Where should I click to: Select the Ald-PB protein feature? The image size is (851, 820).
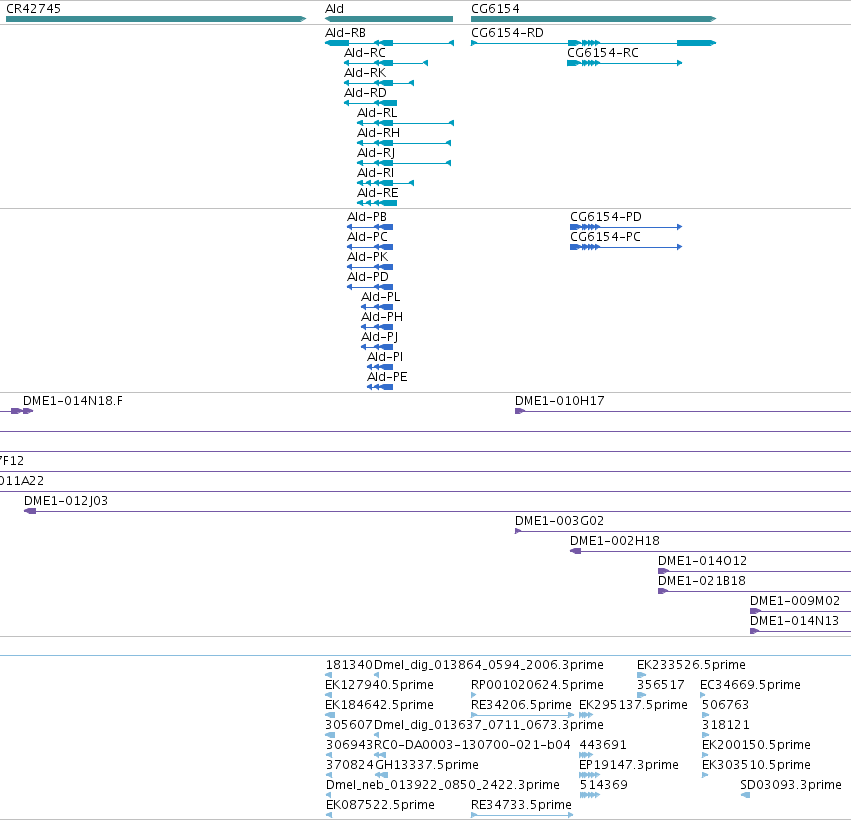pyautogui.click(x=370, y=227)
